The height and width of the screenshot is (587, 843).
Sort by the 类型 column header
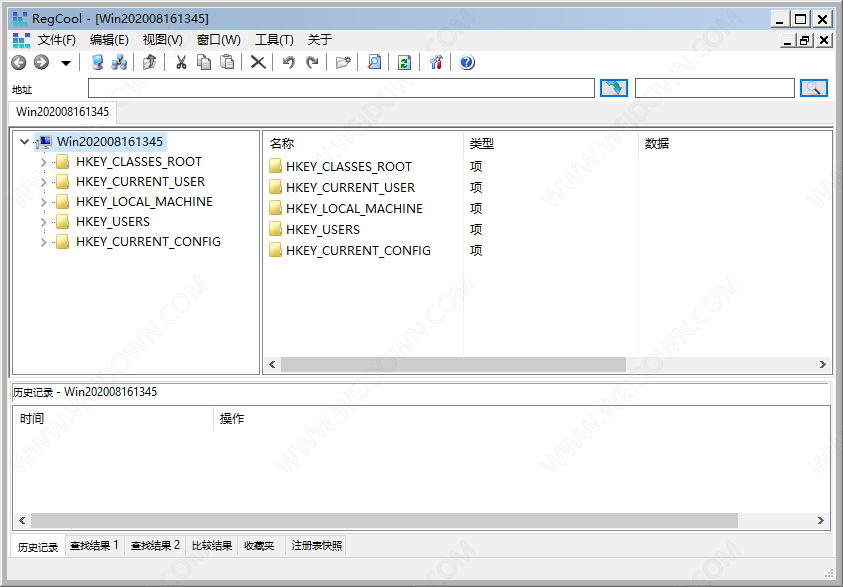click(x=551, y=144)
